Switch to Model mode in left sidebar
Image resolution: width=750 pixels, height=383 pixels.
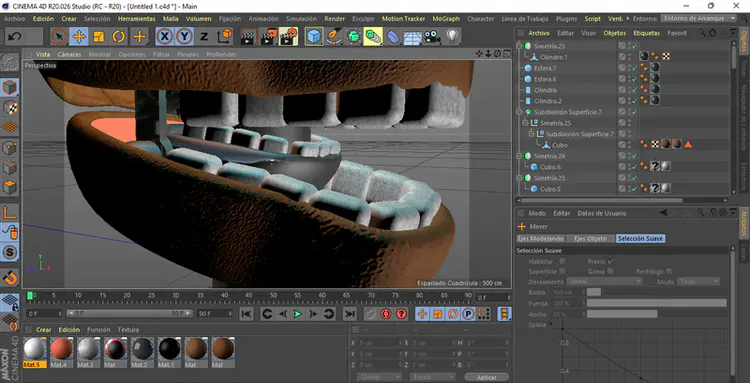(x=10, y=88)
